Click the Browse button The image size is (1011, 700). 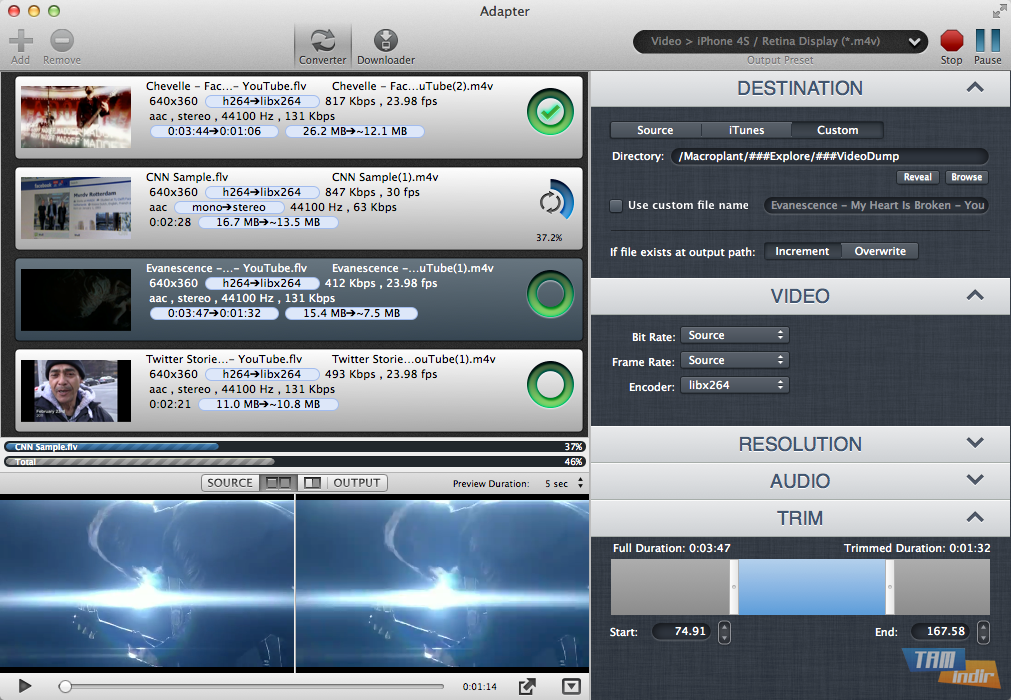pyautogui.click(x=967, y=177)
